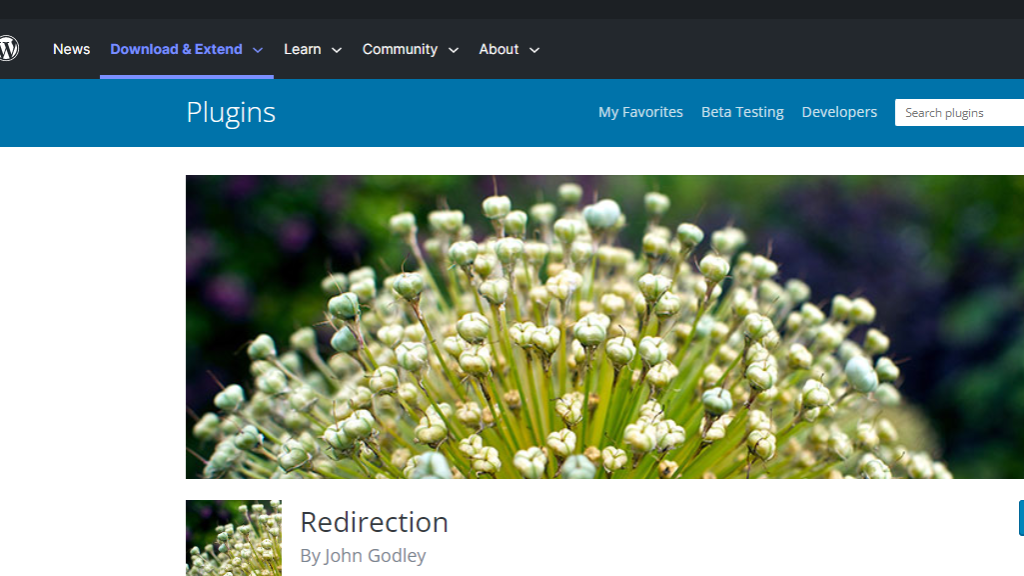The width and height of the screenshot is (1024, 576).
Task: Expand the Community dropdown chevron
Action: point(454,50)
